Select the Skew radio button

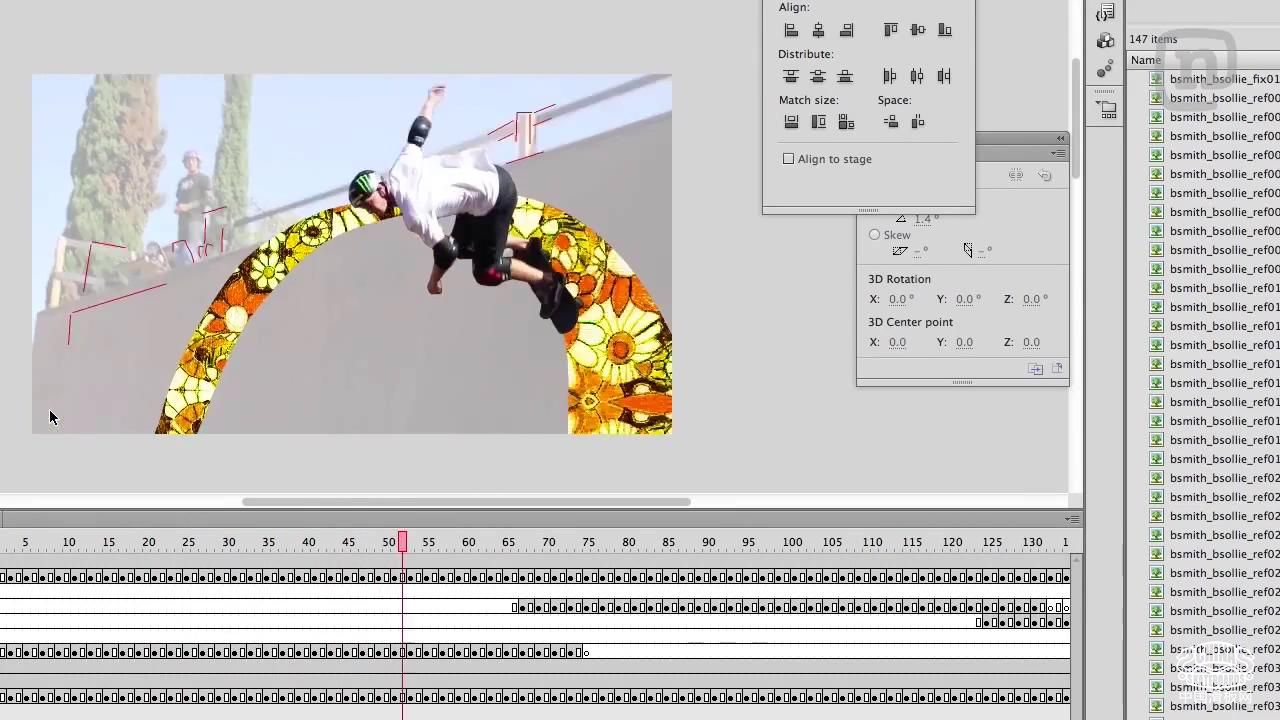875,235
